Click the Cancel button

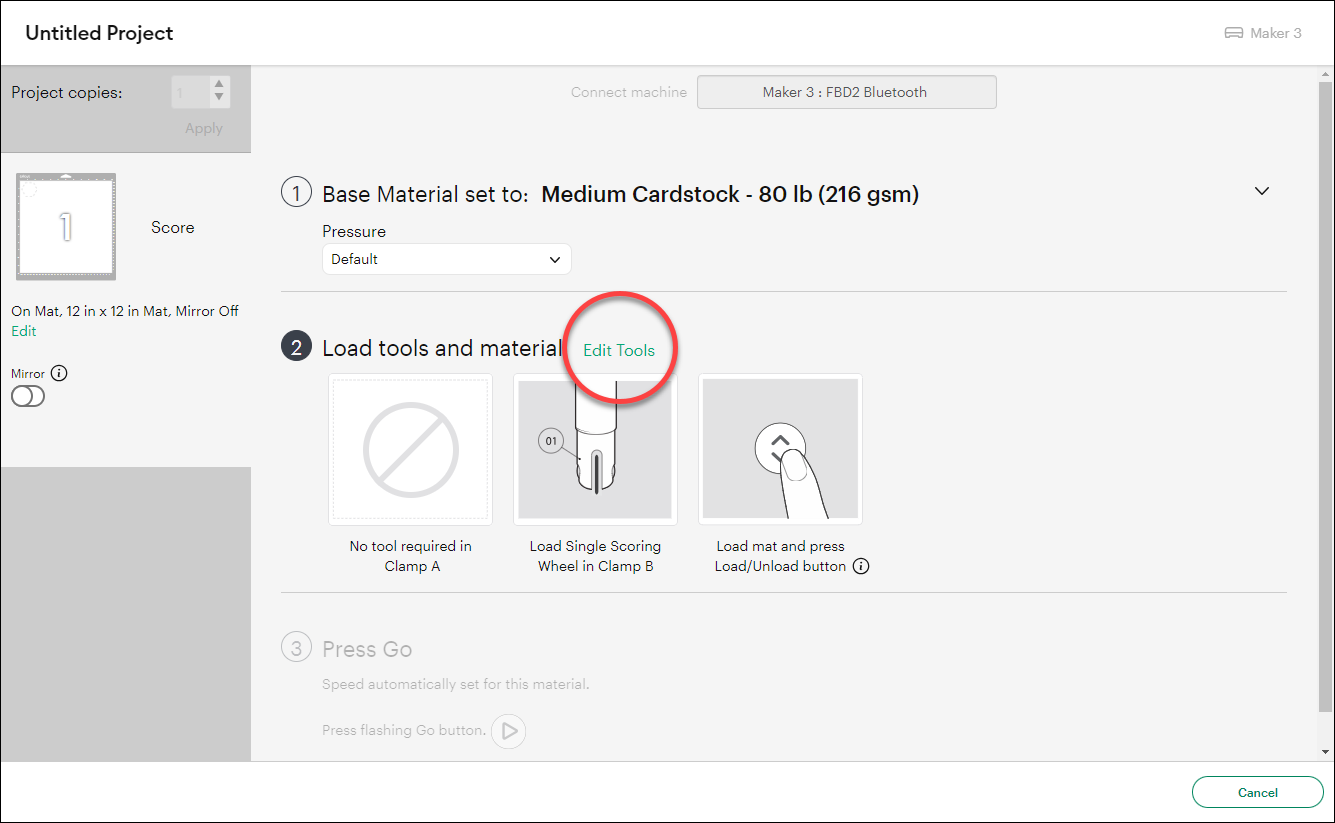pyautogui.click(x=1257, y=792)
